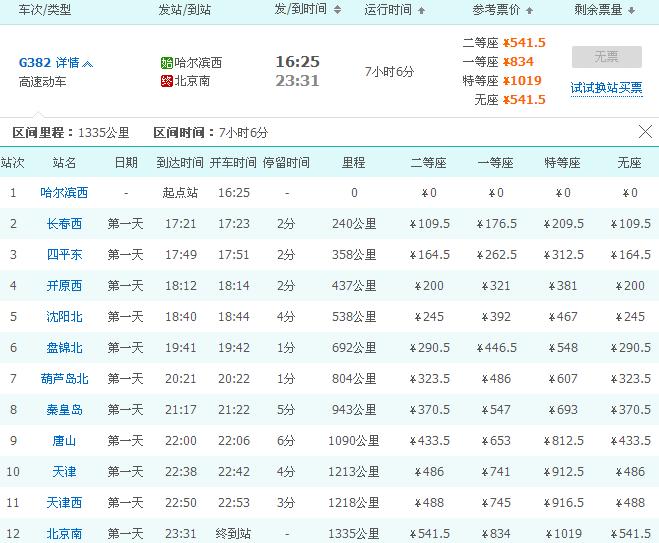Screen dimensions: 659x543
Task: Click the arrival time 23:31 in summary
Action: [x=298, y=81]
